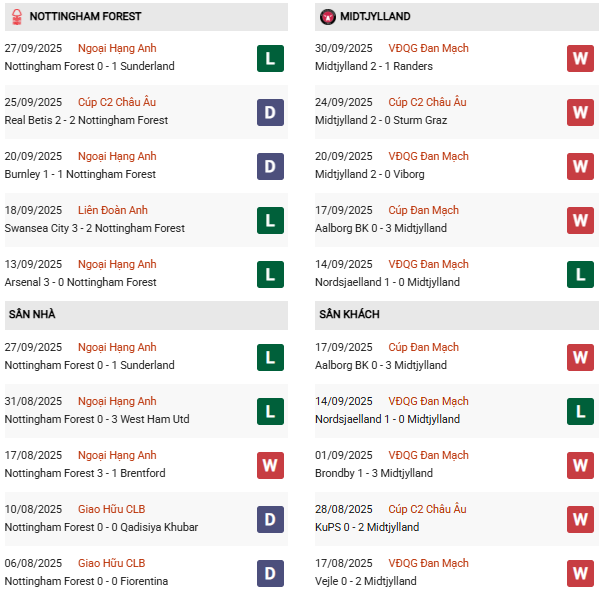This screenshot has height=592, width=600.
Task: Select D badge beside Burnley 1-1 result
Action: pyautogui.click(x=269, y=166)
